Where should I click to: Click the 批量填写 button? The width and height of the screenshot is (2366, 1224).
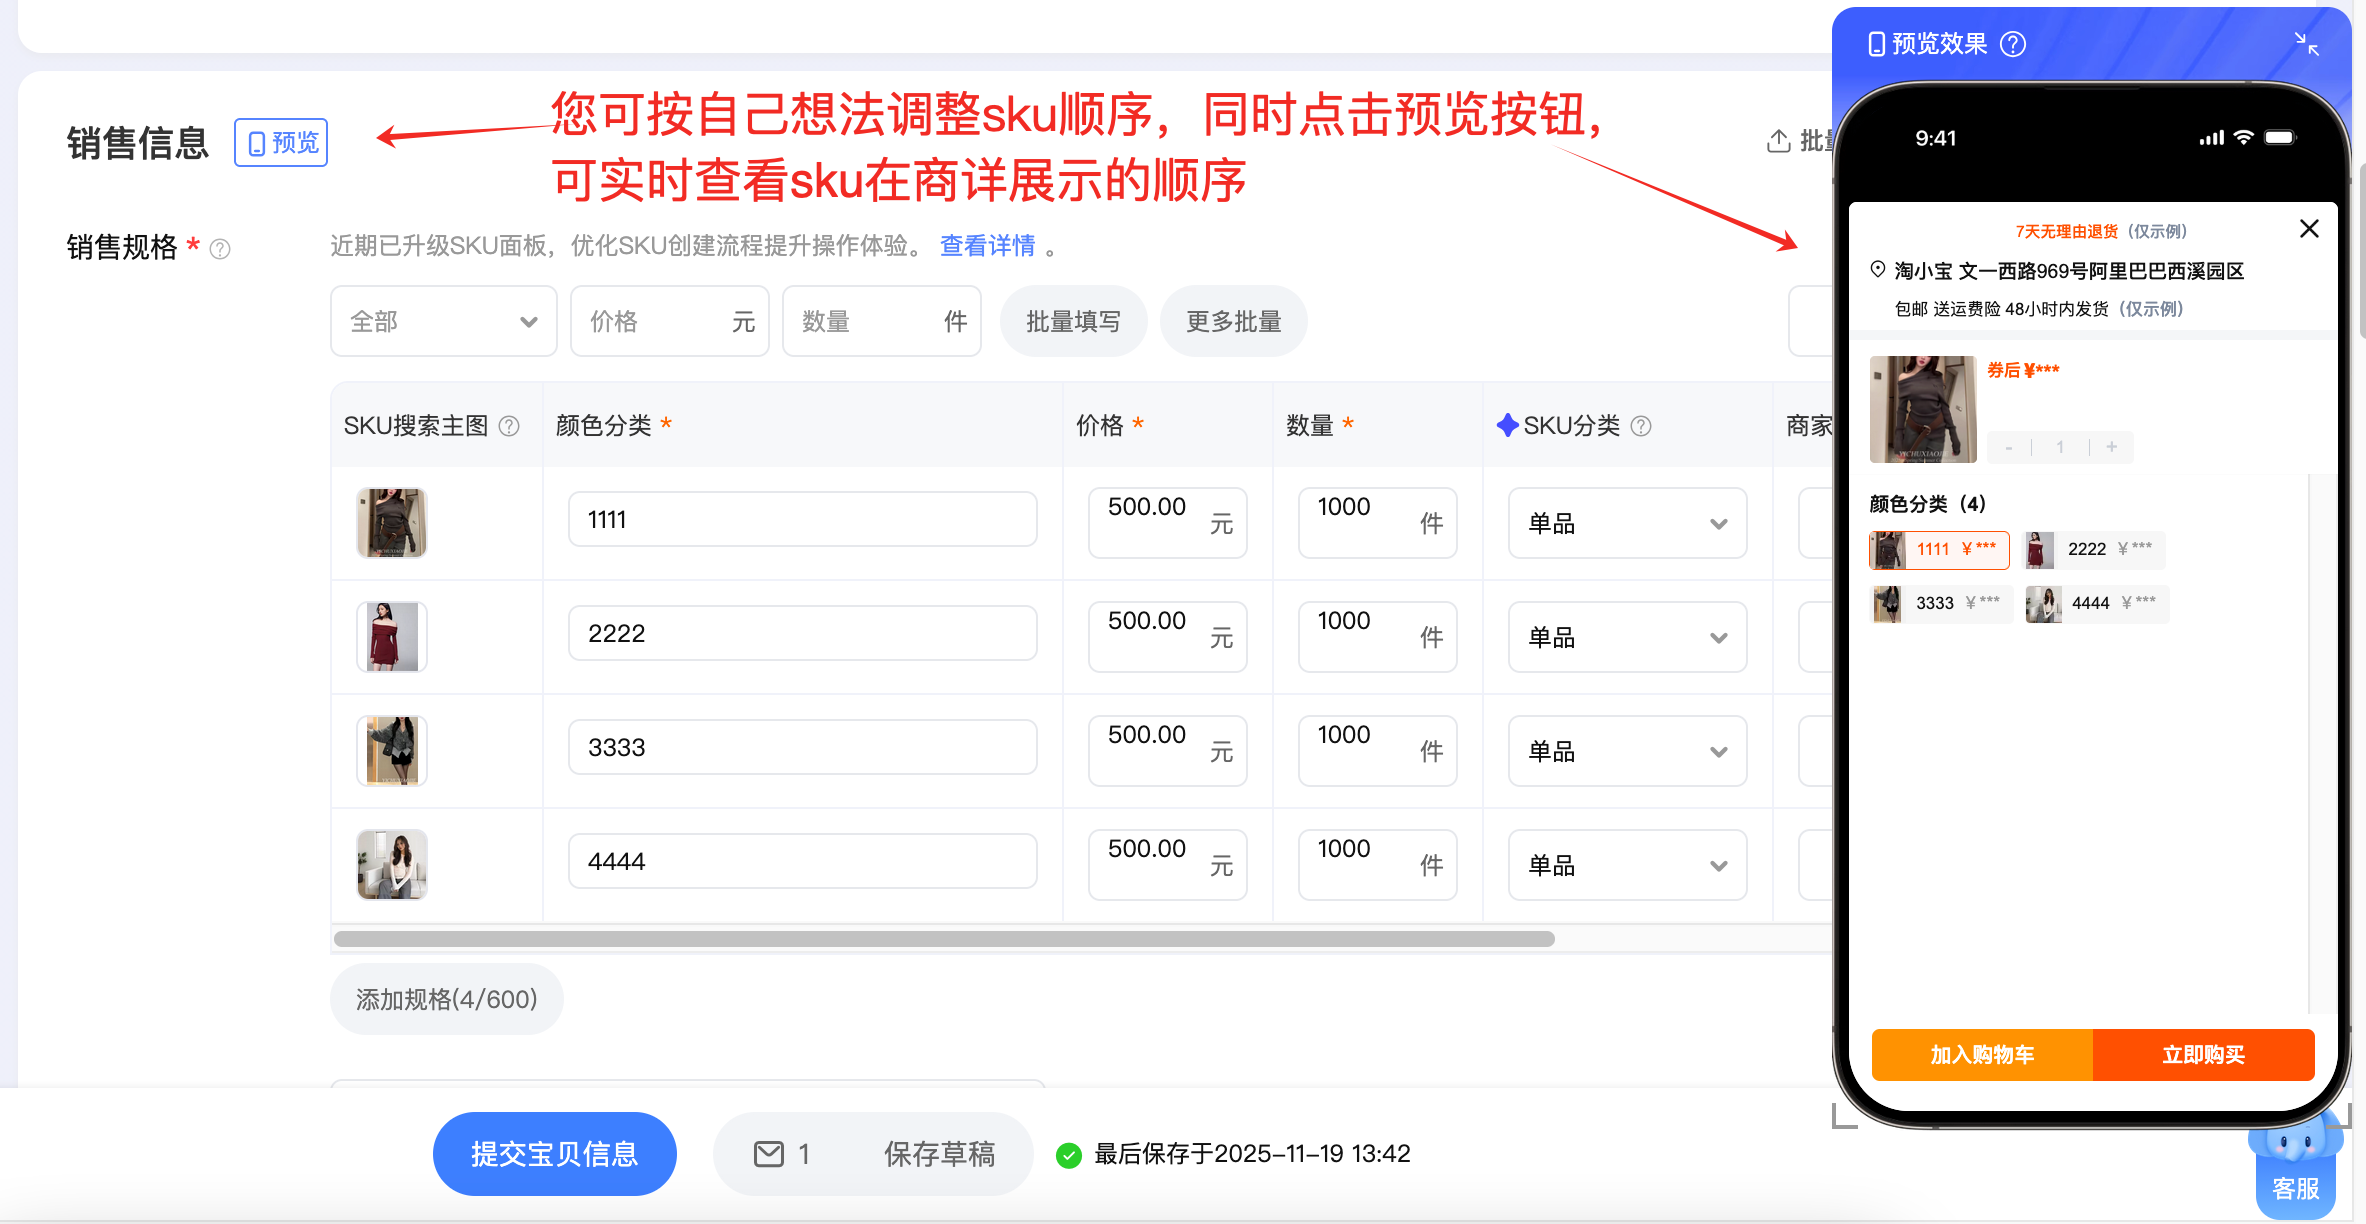[x=1073, y=321]
